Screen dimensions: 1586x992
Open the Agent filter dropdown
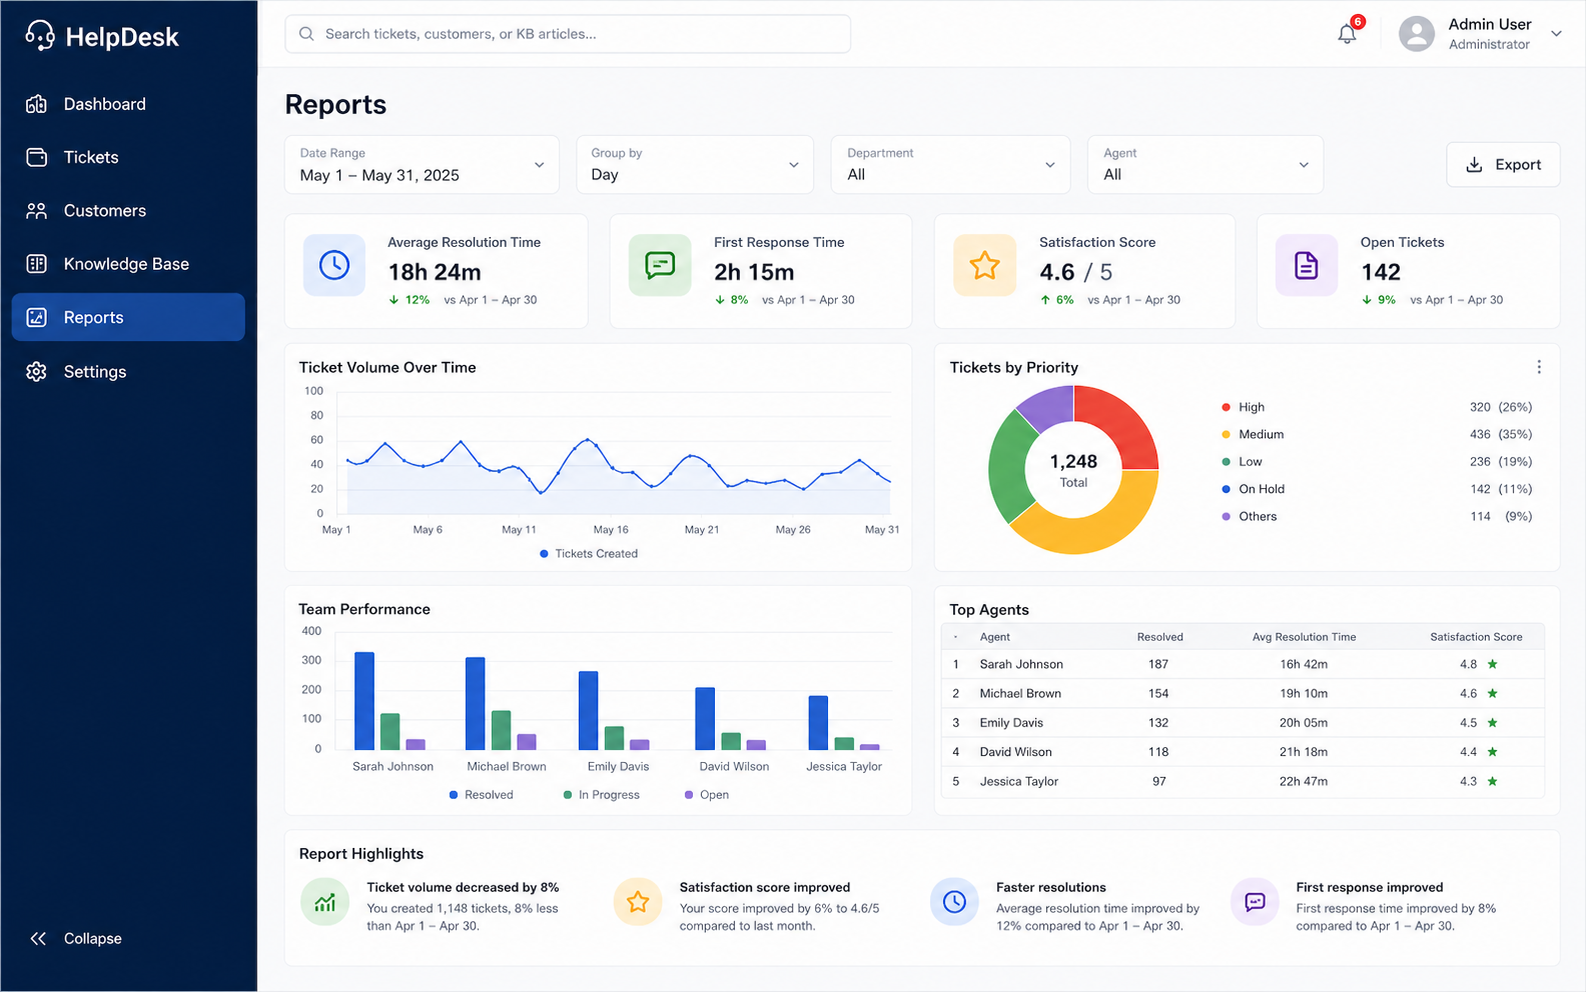coord(1206,165)
